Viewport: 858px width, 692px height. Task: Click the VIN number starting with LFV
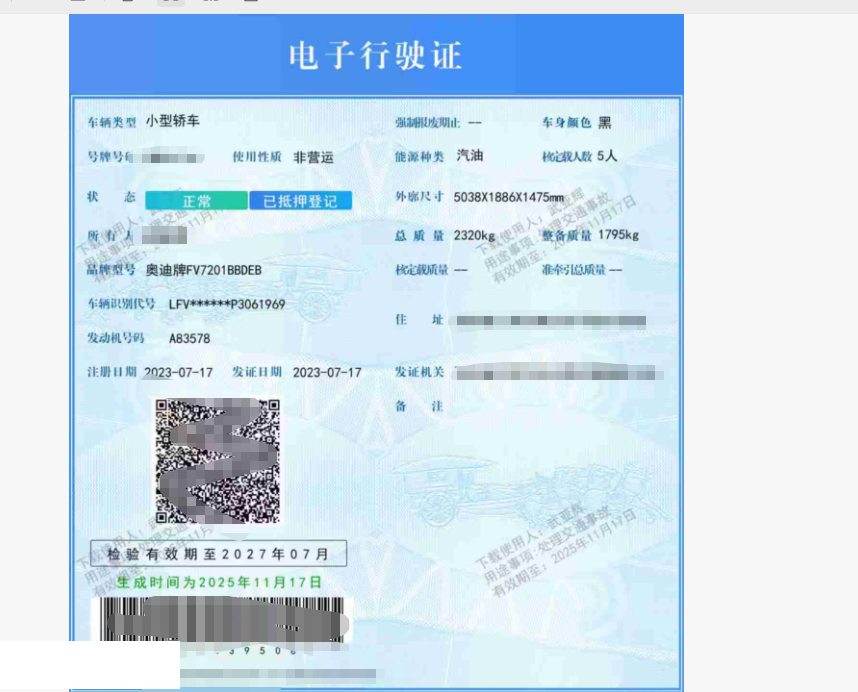(x=227, y=304)
